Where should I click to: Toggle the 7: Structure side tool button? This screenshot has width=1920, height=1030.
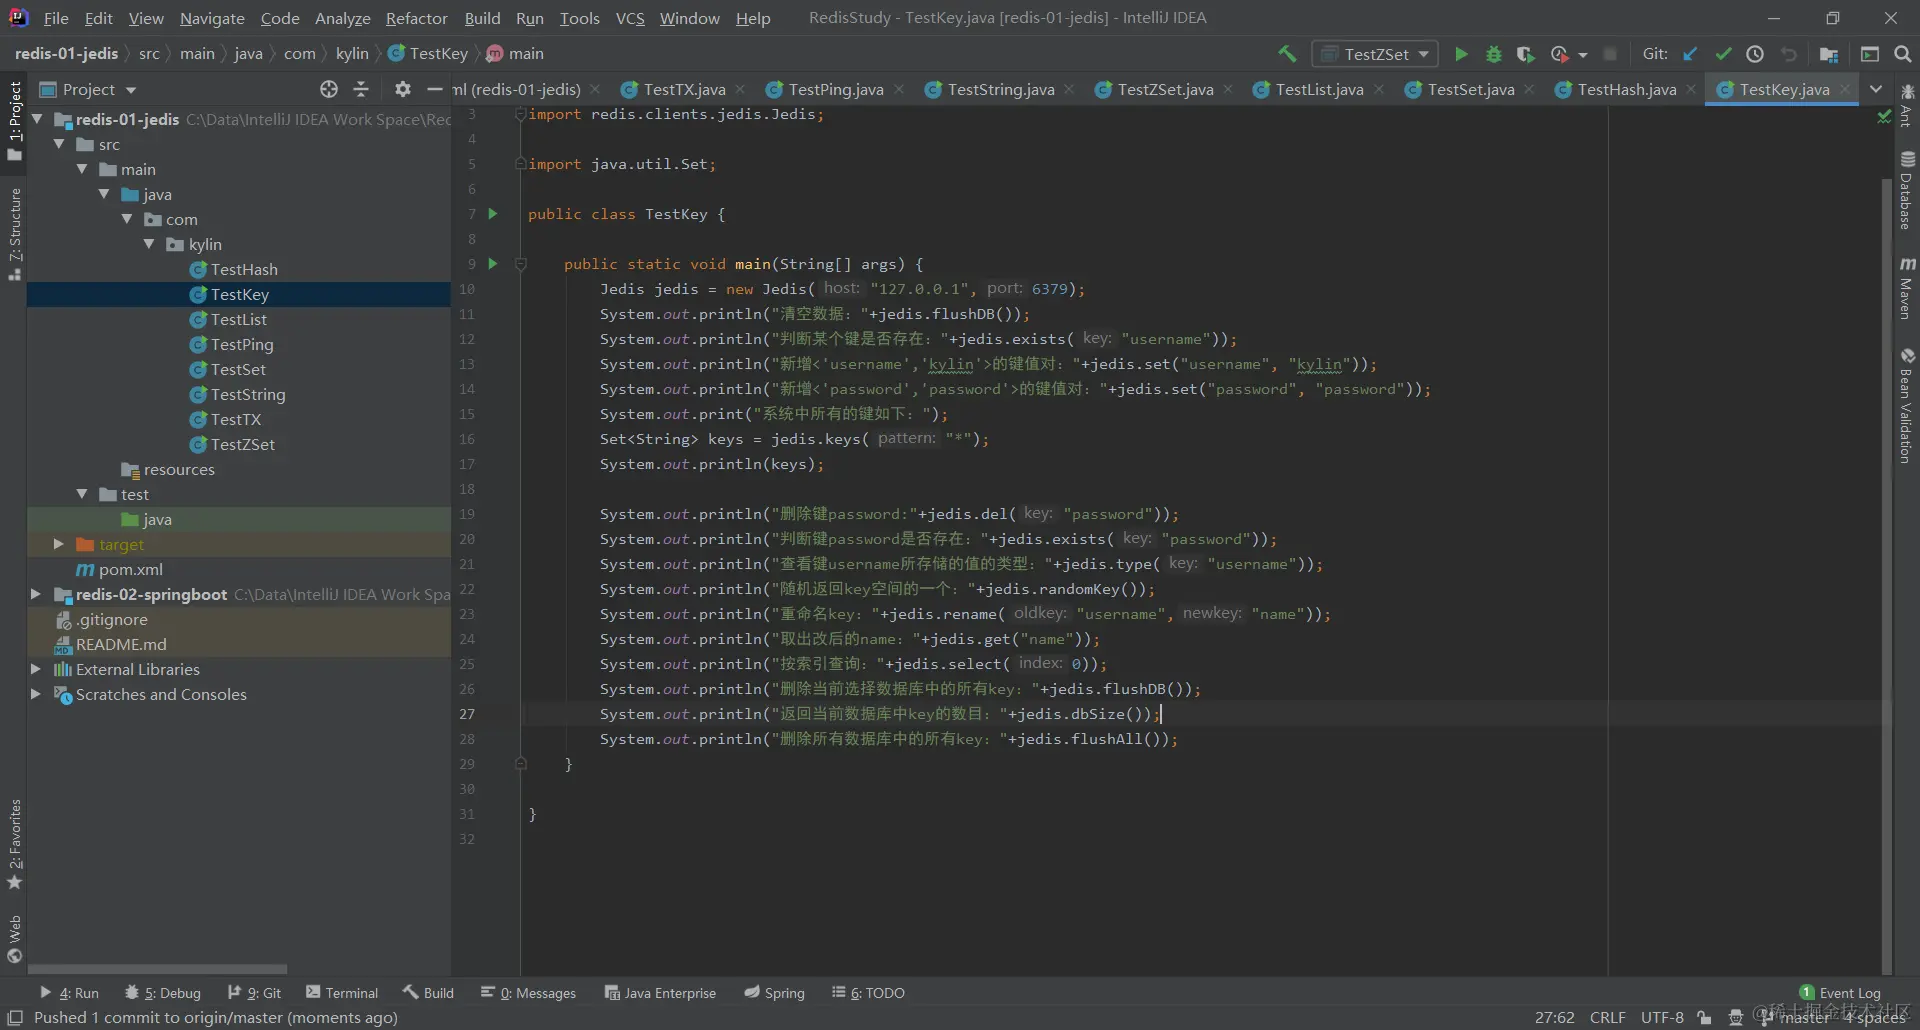pos(14,234)
